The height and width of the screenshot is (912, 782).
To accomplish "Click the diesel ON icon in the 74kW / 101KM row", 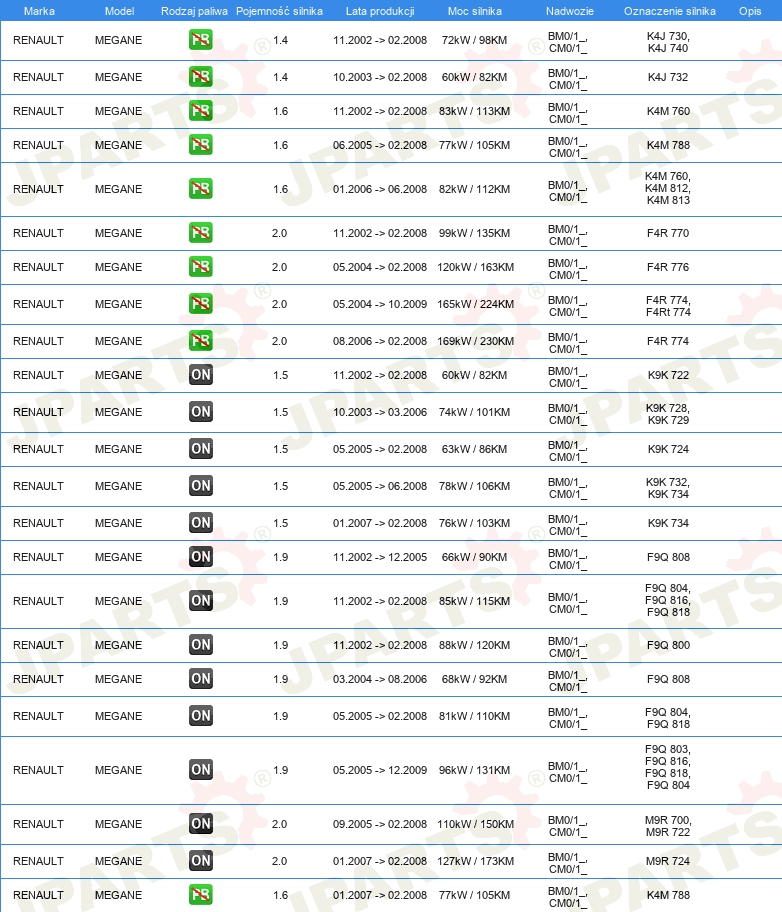I will pyautogui.click(x=201, y=412).
